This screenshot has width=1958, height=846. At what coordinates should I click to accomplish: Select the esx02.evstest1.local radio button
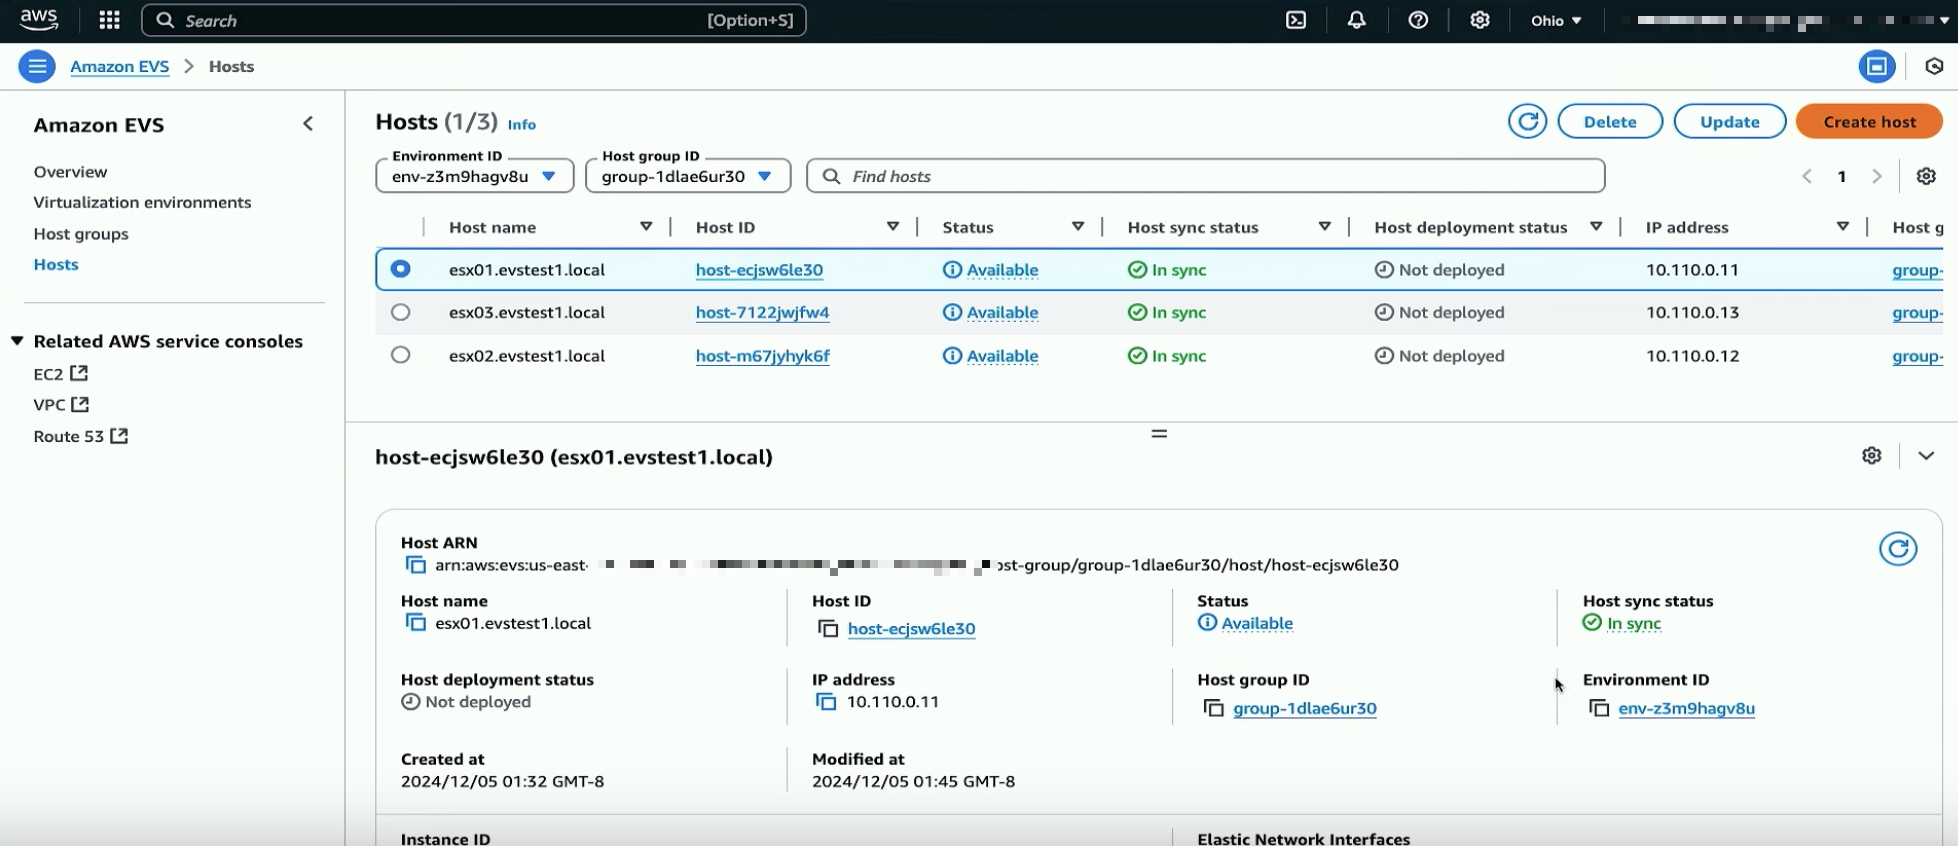[400, 355]
